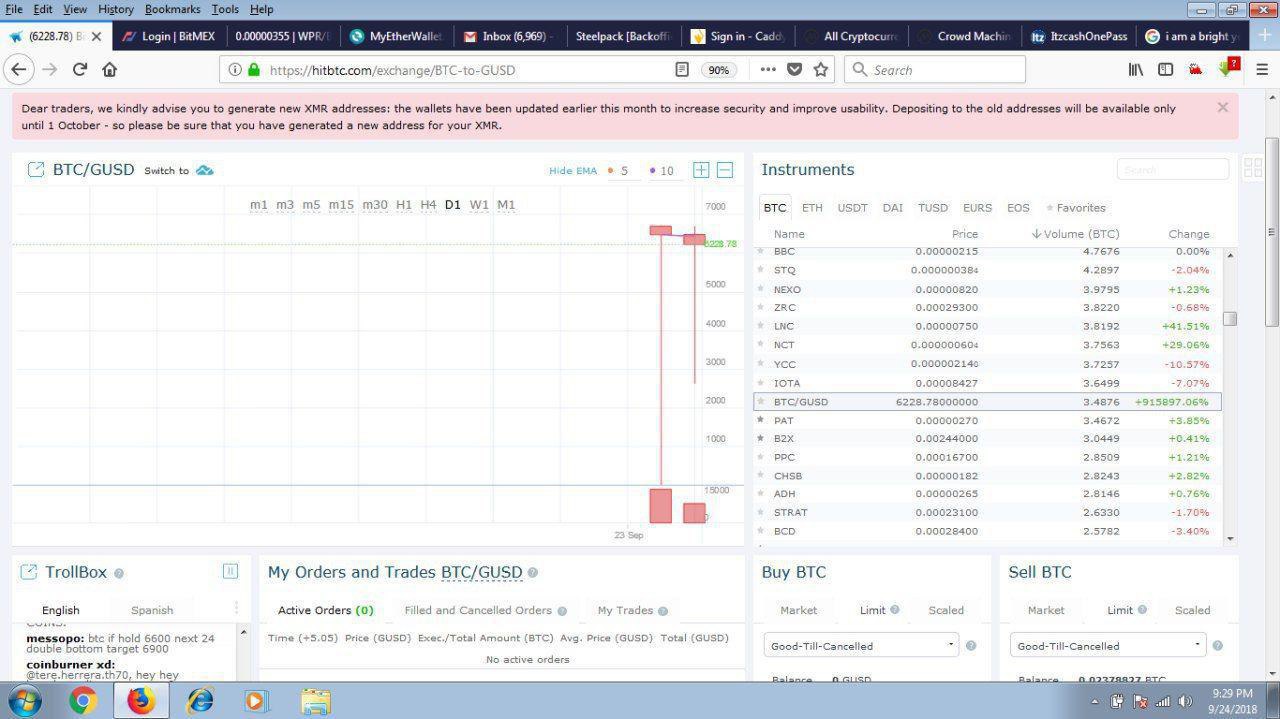Toggle favorite star for STRAT row
This screenshot has height=719, width=1280.
[761, 513]
